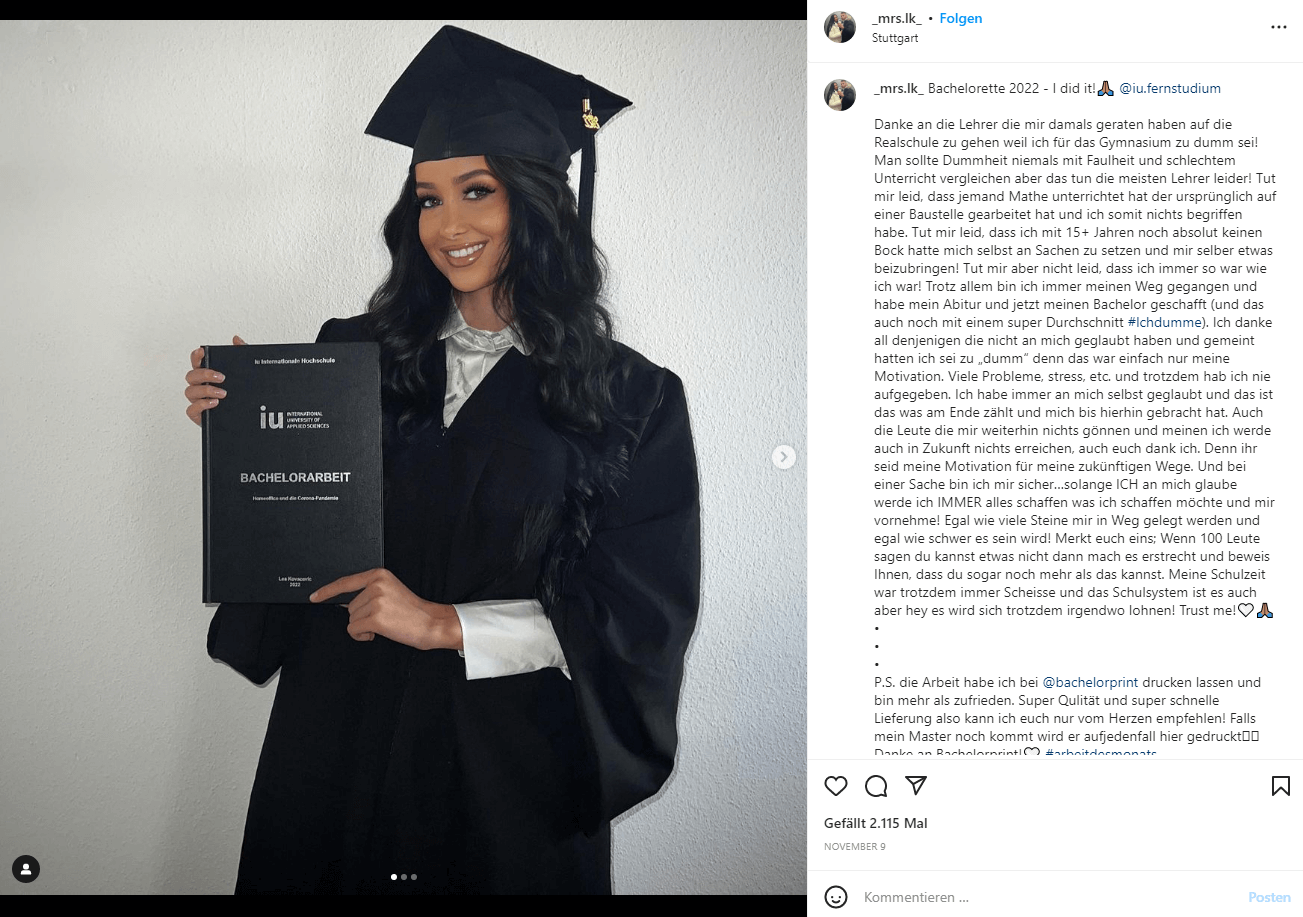This screenshot has height=917, width=1303.
Task: Open the #Ichdumme hashtag
Action: (1165, 322)
